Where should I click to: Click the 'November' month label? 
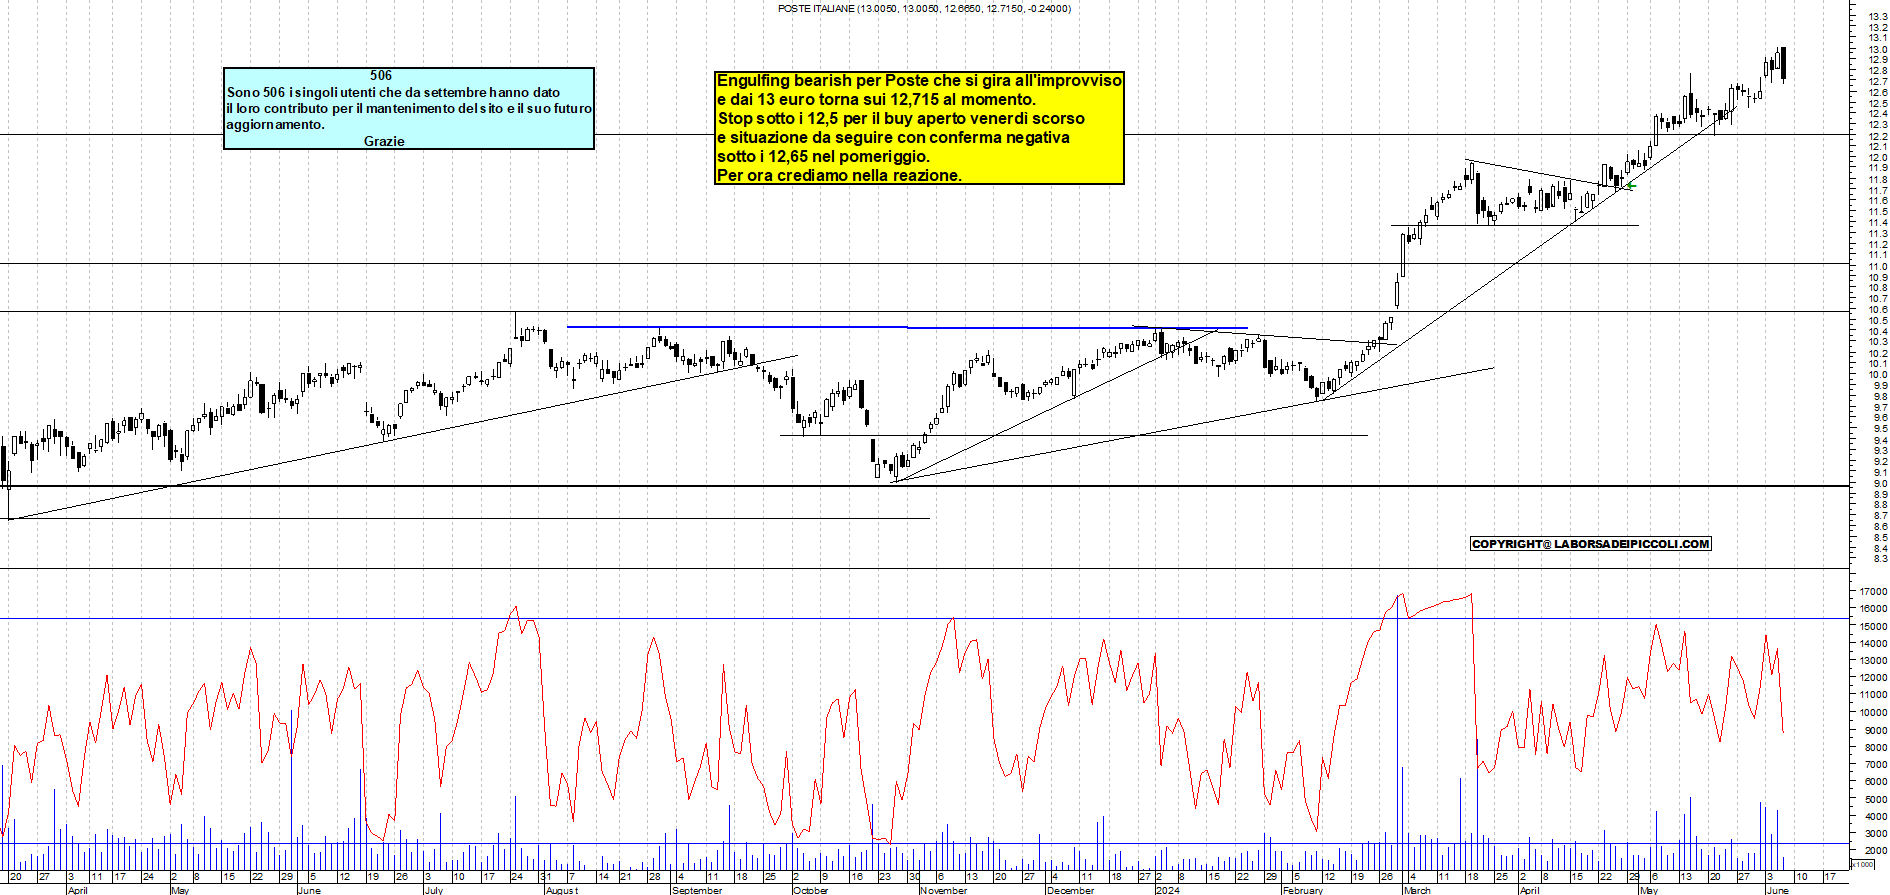coord(943,890)
